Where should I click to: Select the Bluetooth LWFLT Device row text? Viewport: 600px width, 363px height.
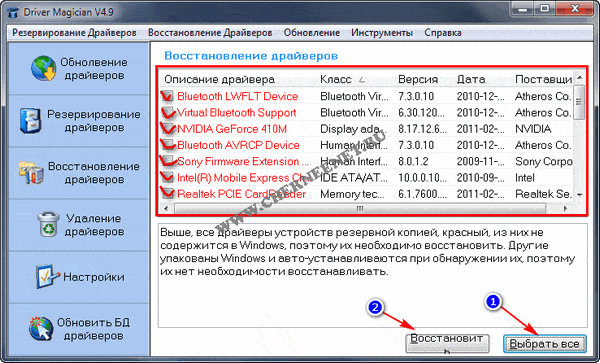point(237,96)
